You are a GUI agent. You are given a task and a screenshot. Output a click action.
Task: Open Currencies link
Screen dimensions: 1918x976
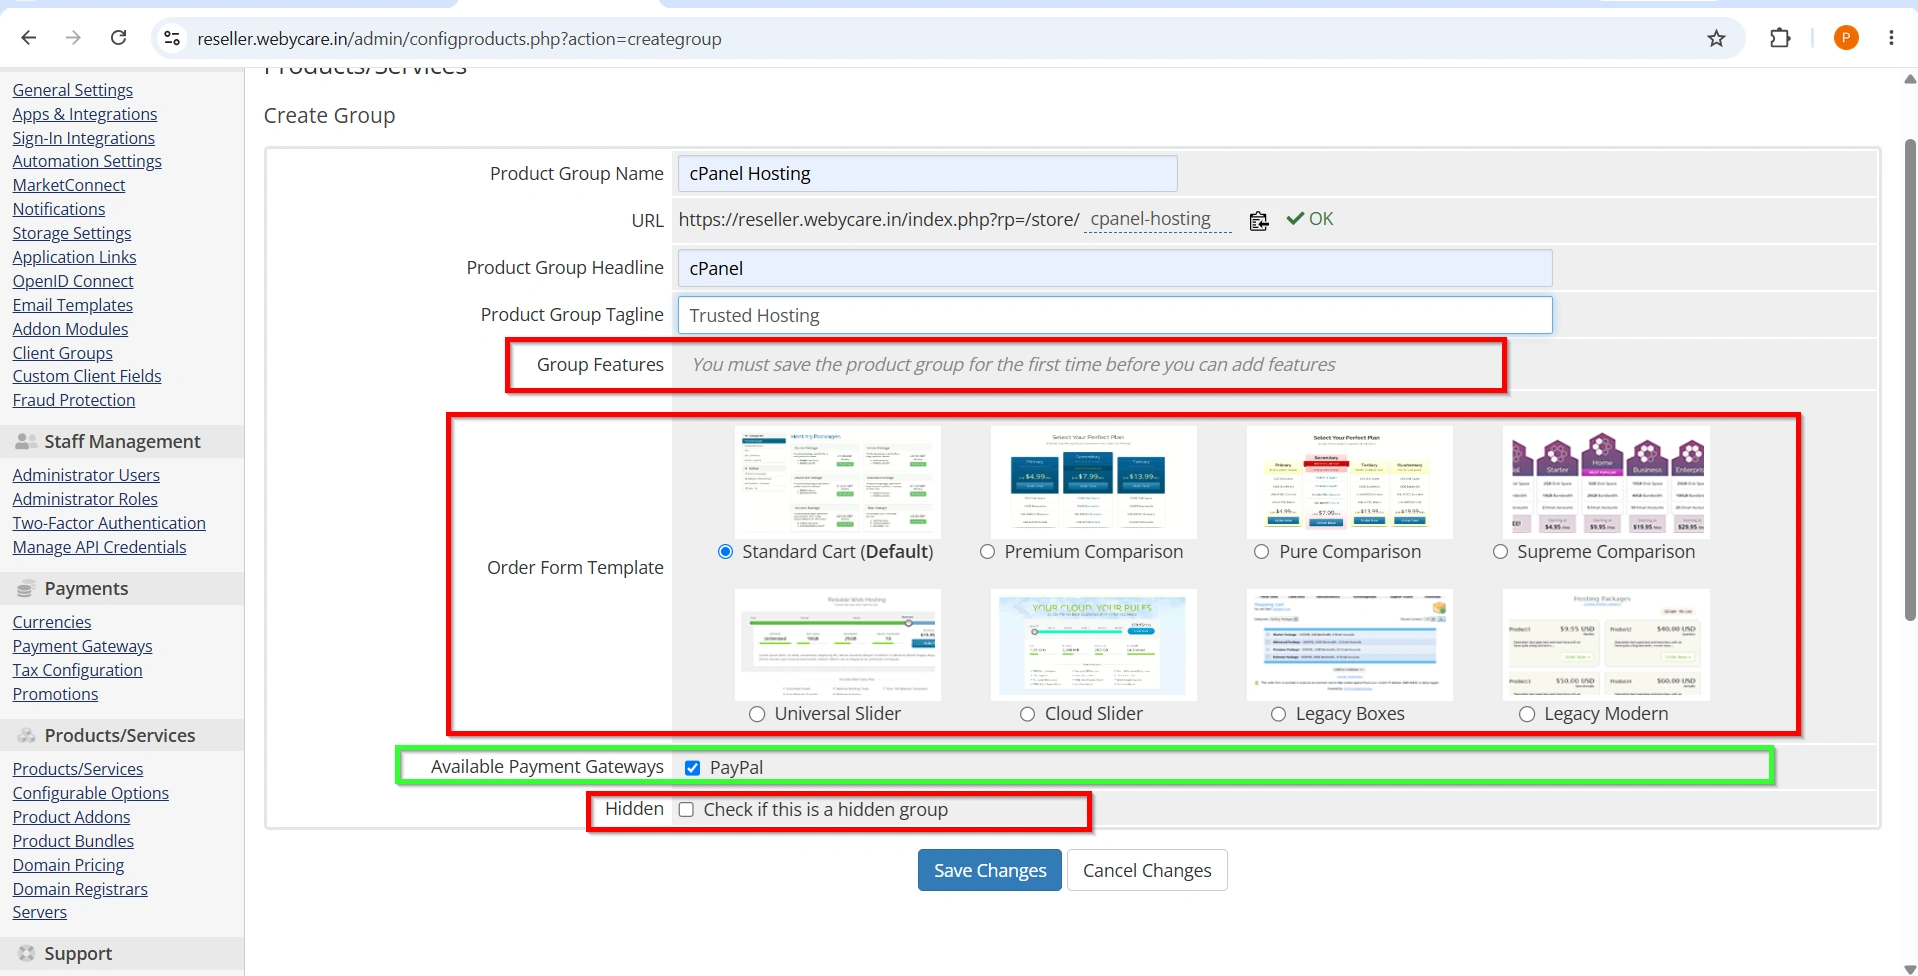(x=52, y=622)
